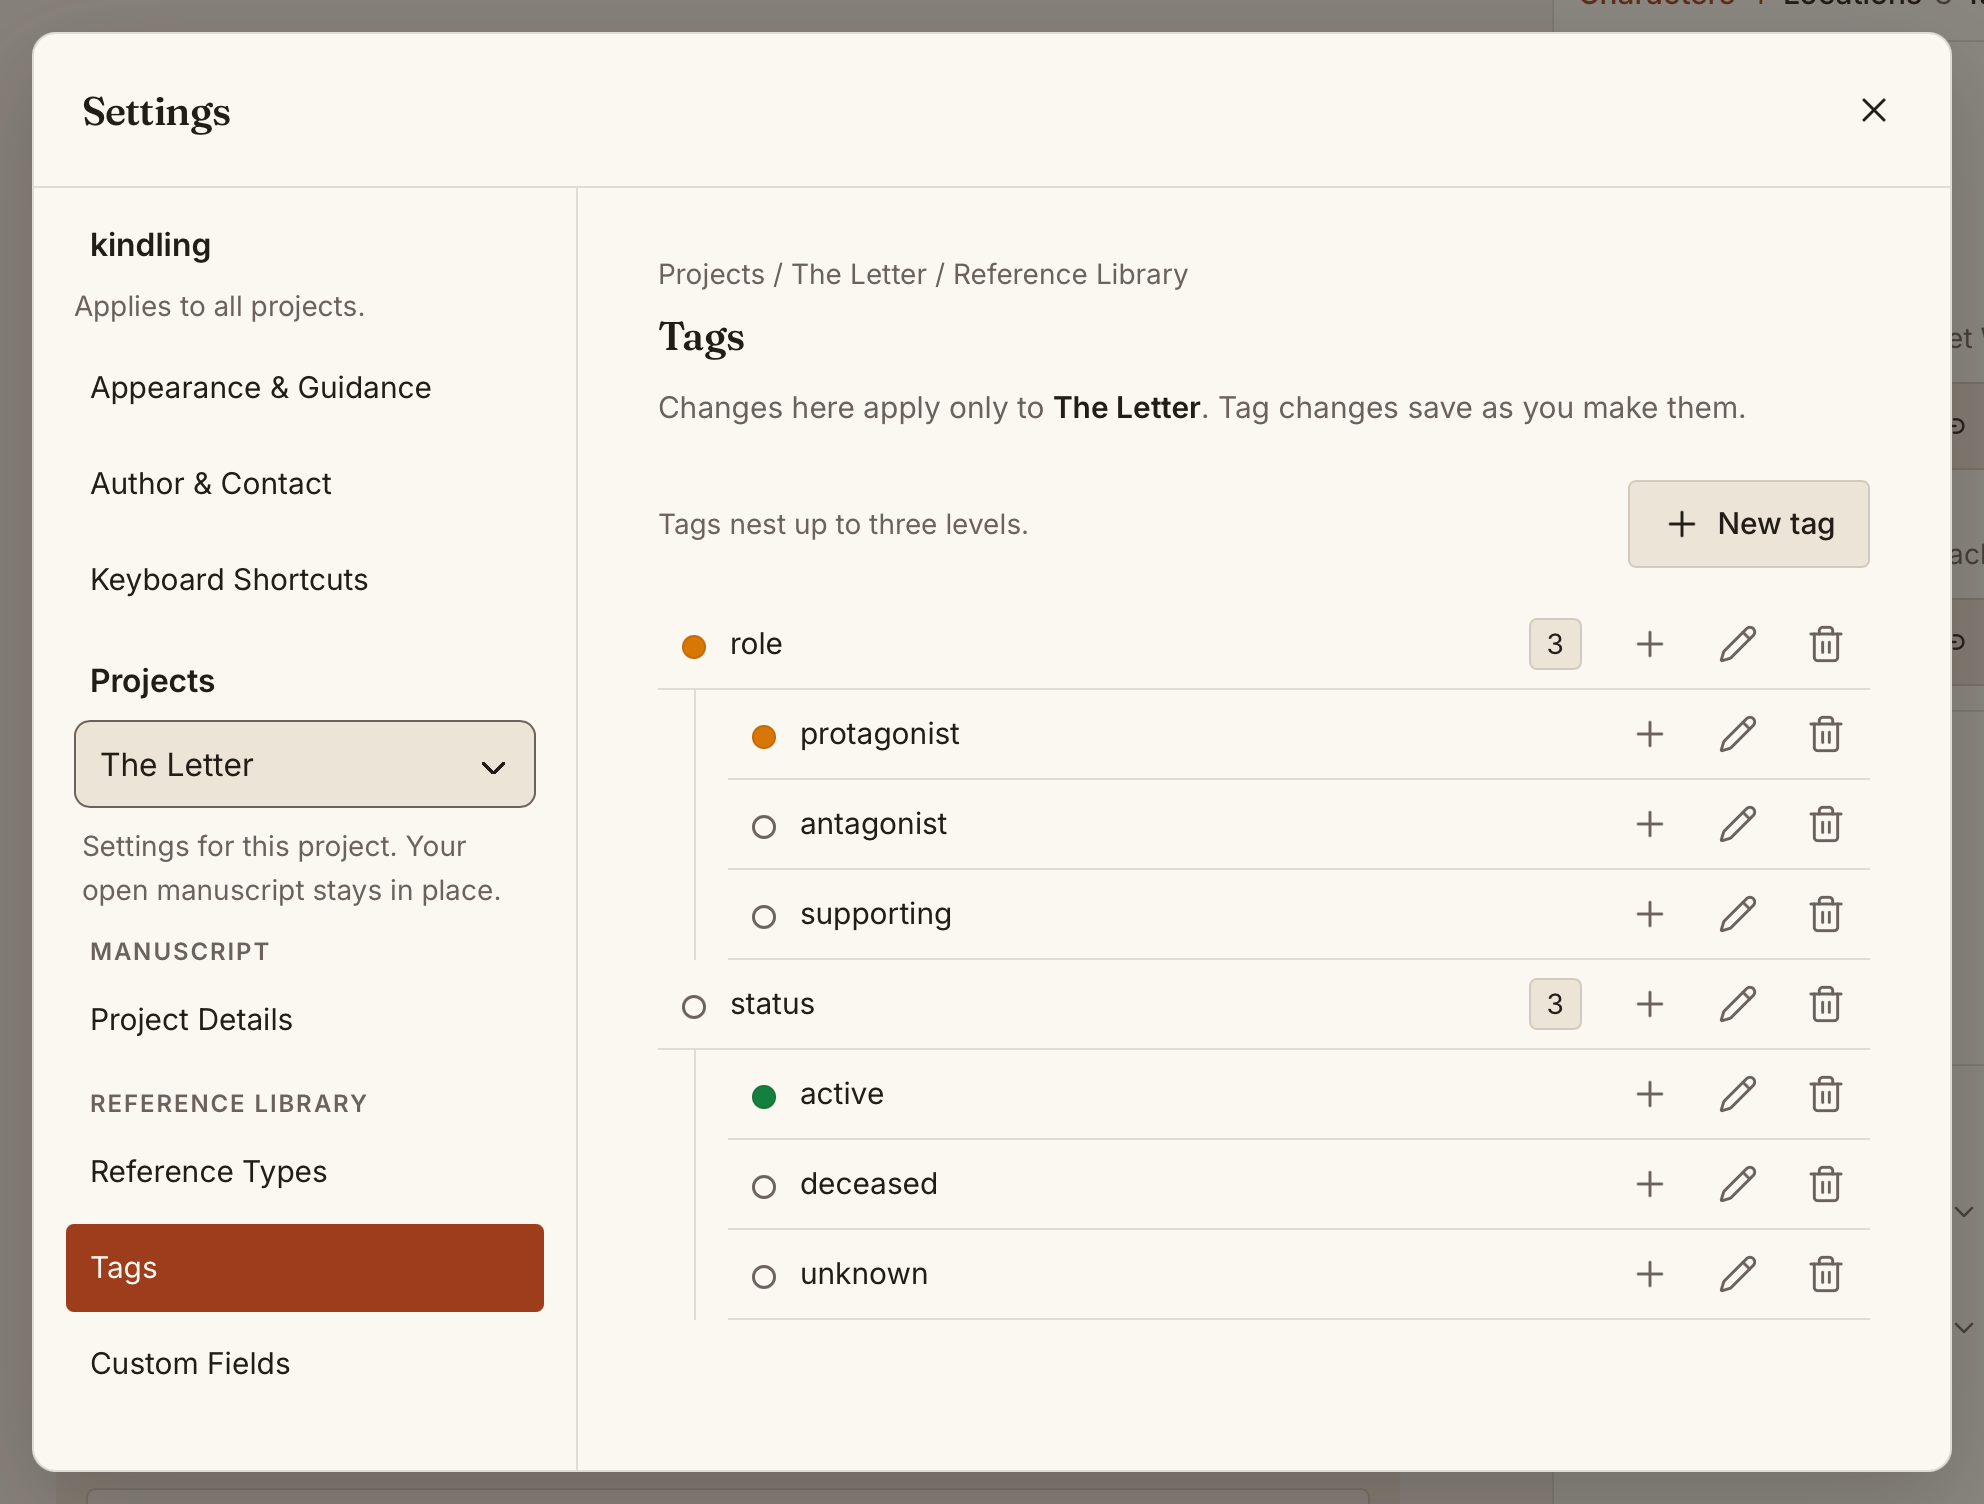Open Custom Fields section

[x=305, y=1364]
